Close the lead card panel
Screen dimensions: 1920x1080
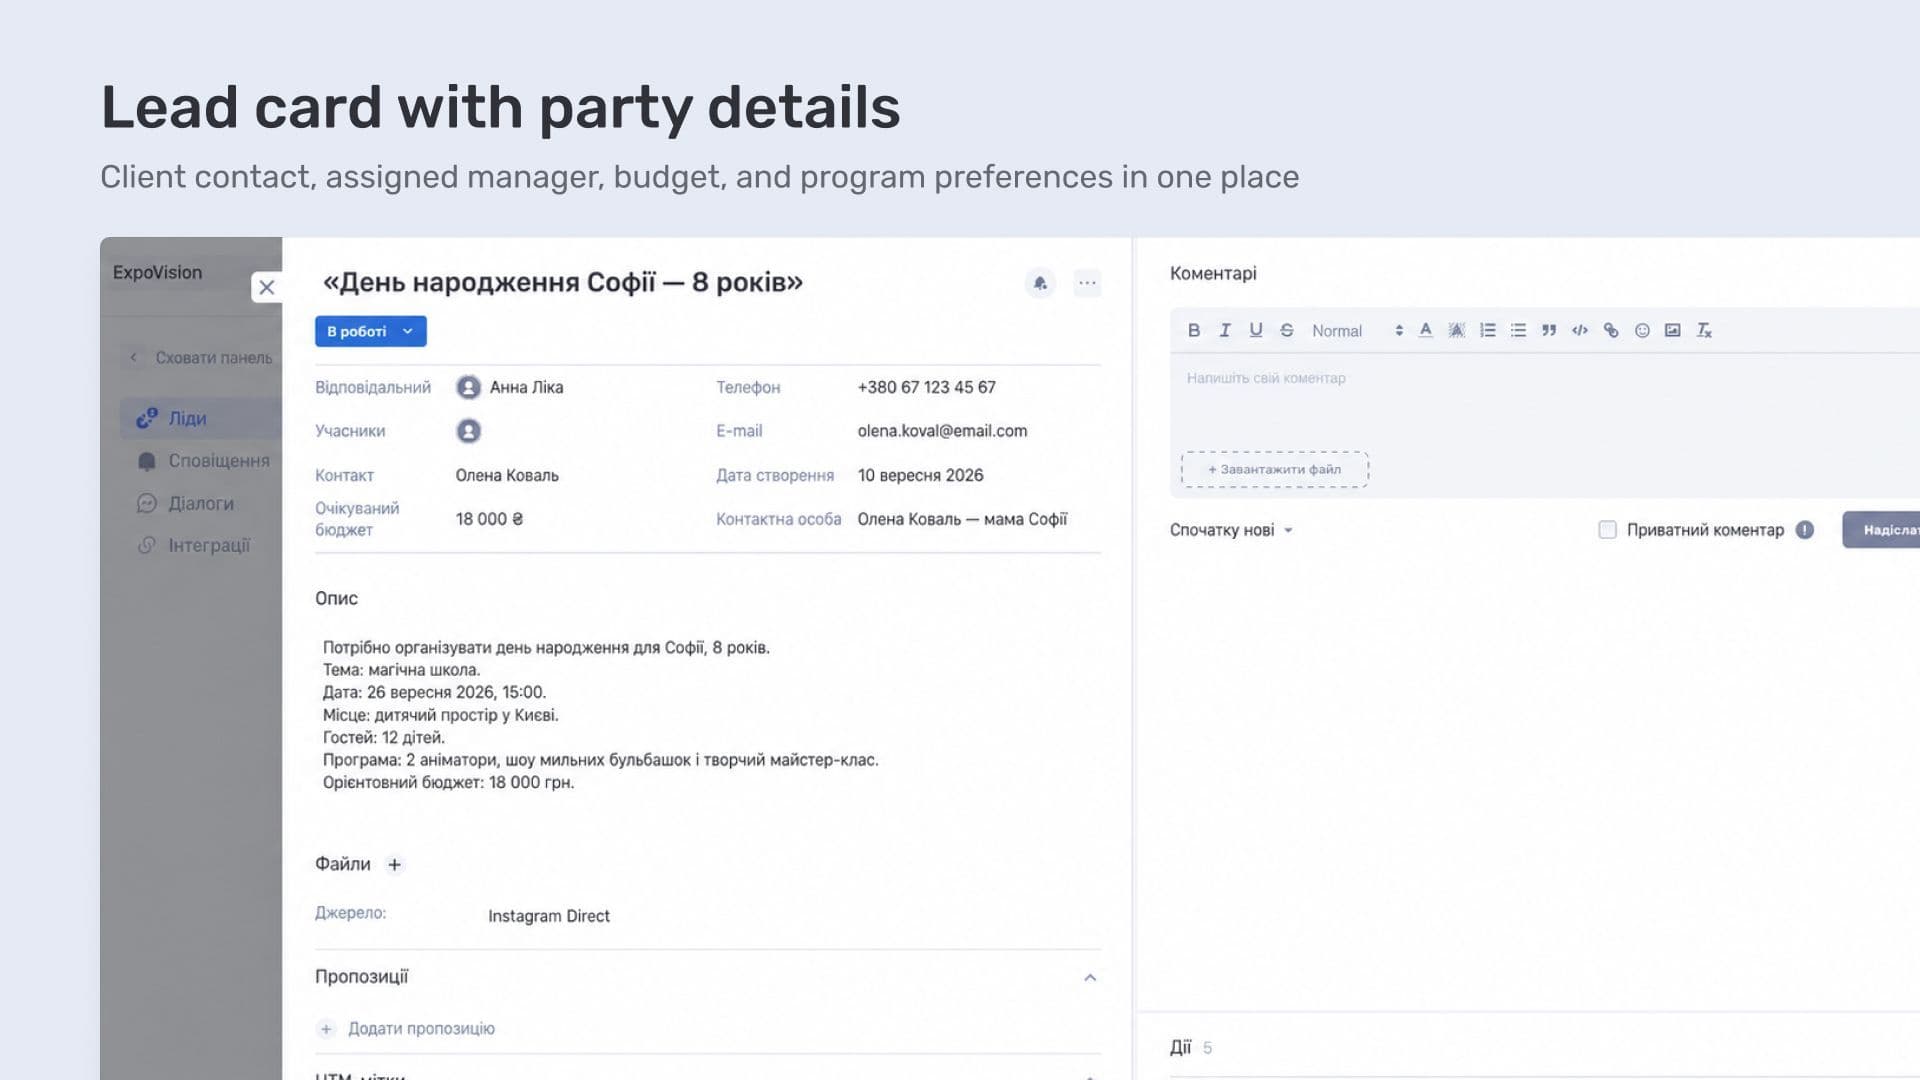pos(266,288)
